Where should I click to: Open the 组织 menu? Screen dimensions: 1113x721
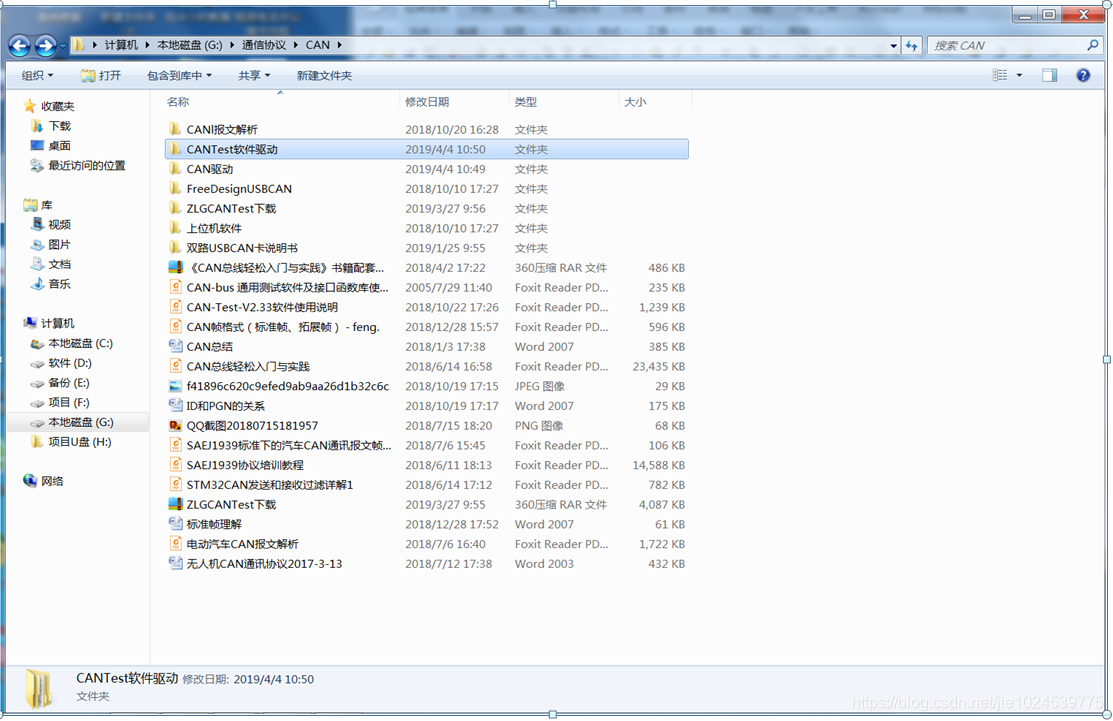point(37,75)
